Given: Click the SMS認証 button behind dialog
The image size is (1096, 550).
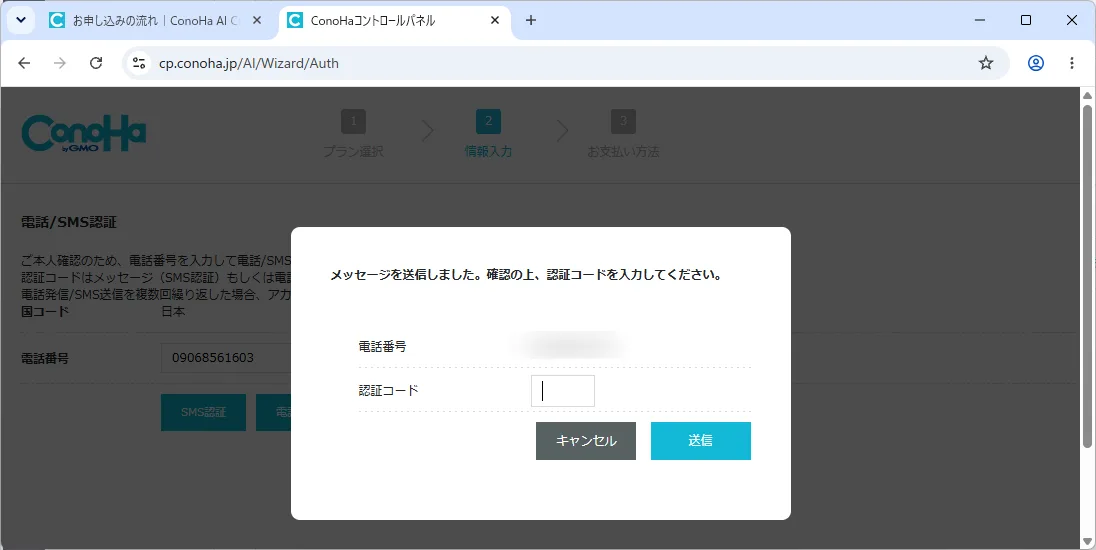Looking at the screenshot, I should (x=203, y=412).
